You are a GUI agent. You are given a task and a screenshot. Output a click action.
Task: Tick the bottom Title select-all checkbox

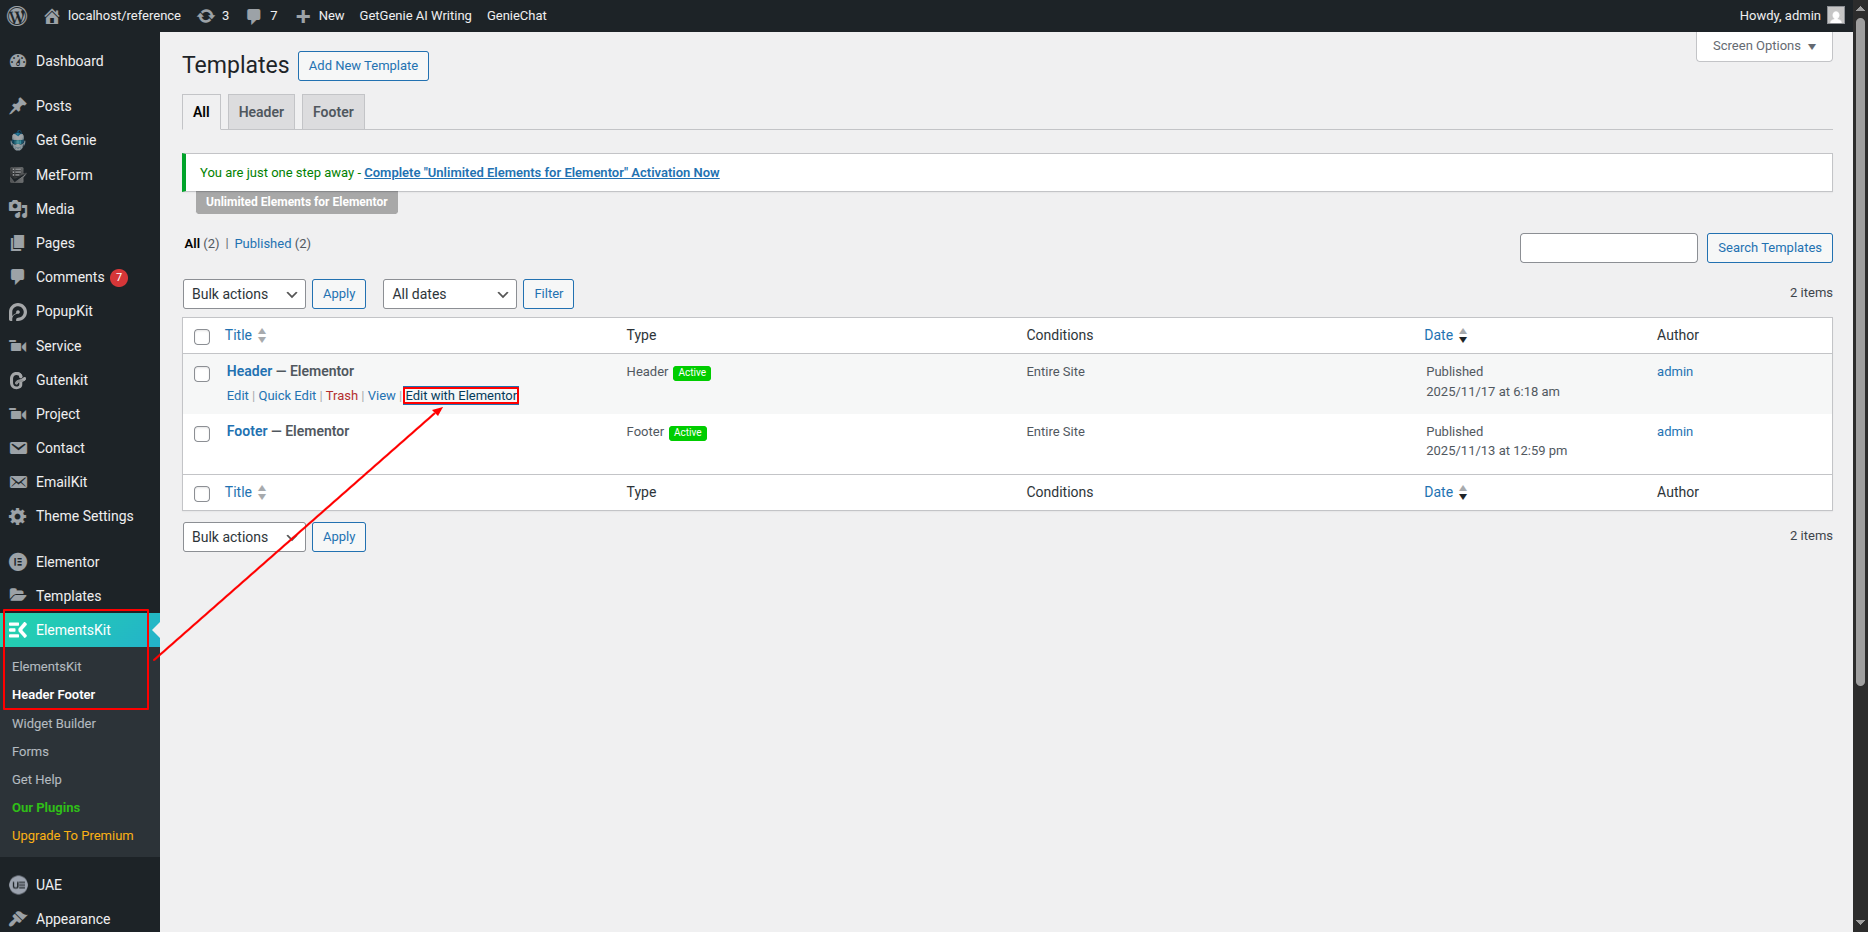pyautogui.click(x=202, y=494)
